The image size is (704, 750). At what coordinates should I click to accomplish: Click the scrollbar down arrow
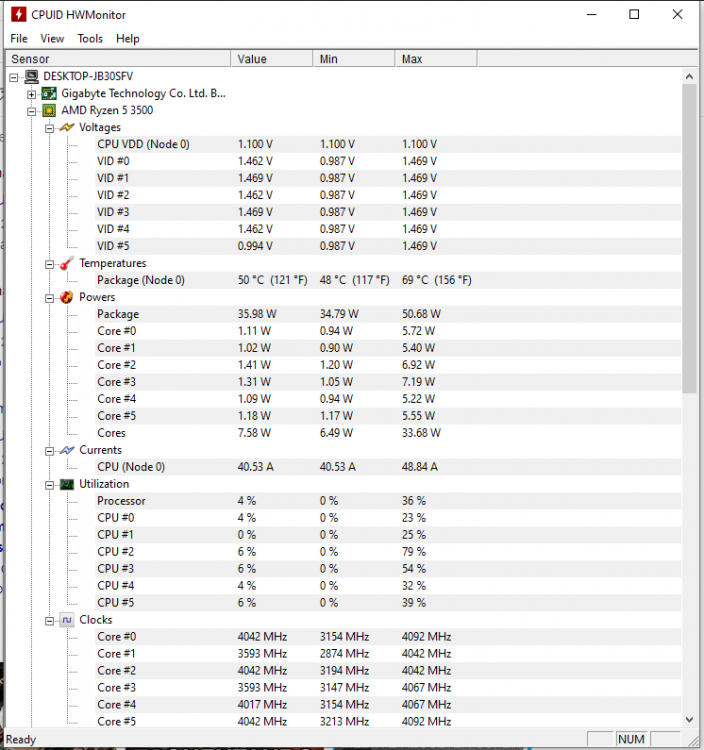[689, 719]
